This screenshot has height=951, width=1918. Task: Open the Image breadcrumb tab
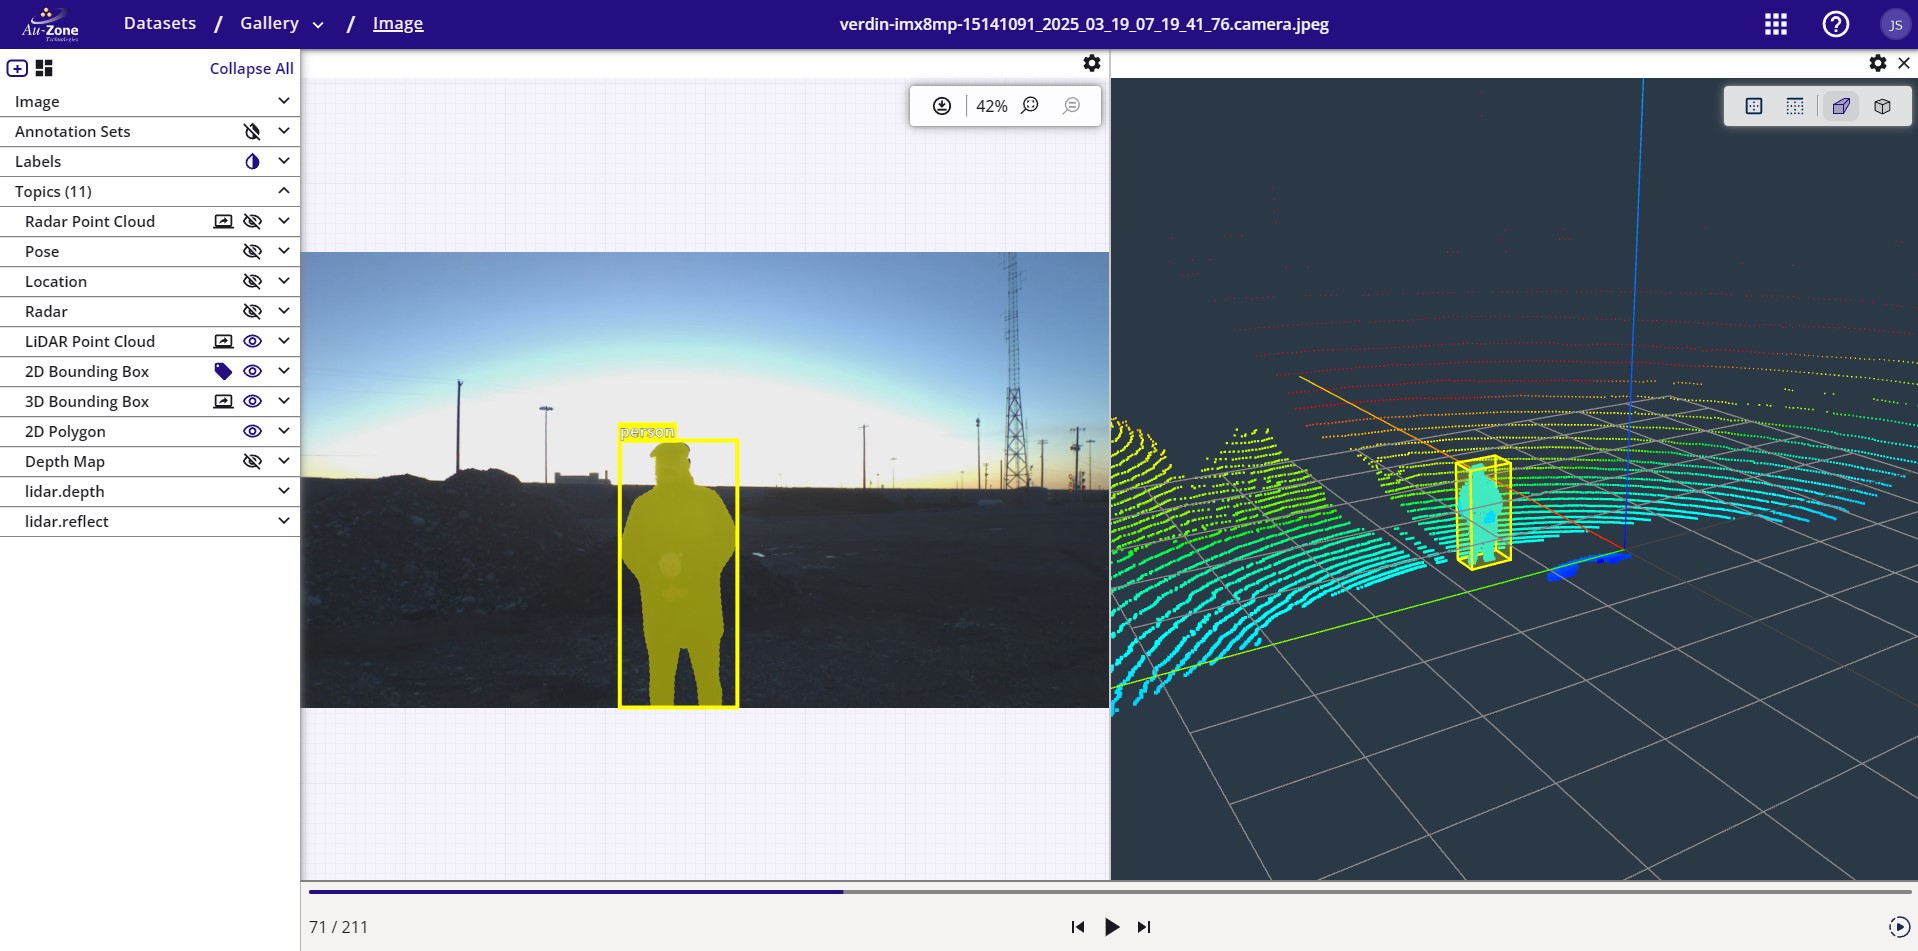[398, 23]
